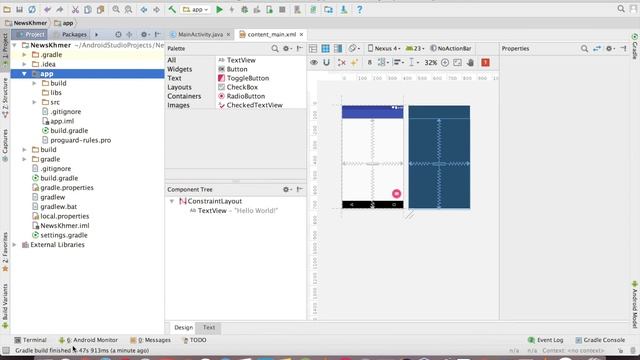Toggle Autoconnect magnet icon
Screen dimensions: 640x360
click(x=326, y=62)
